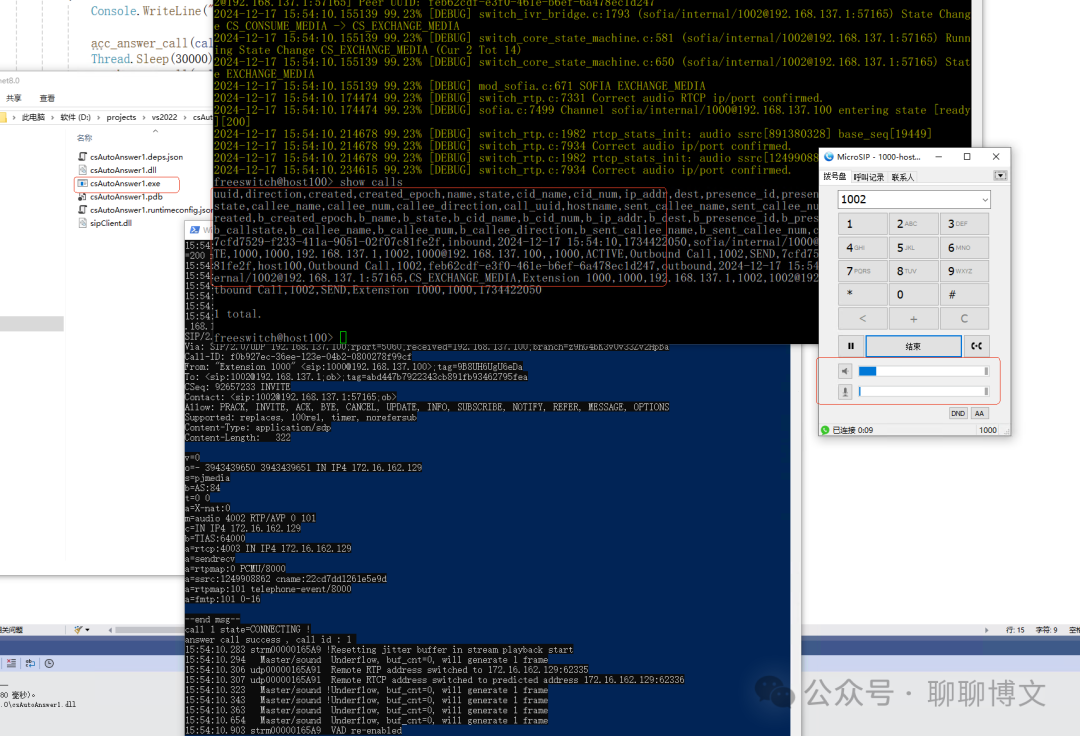Click the C clear key in MicroSIP
The height and width of the screenshot is (736, 1080).
pos(964,319)
